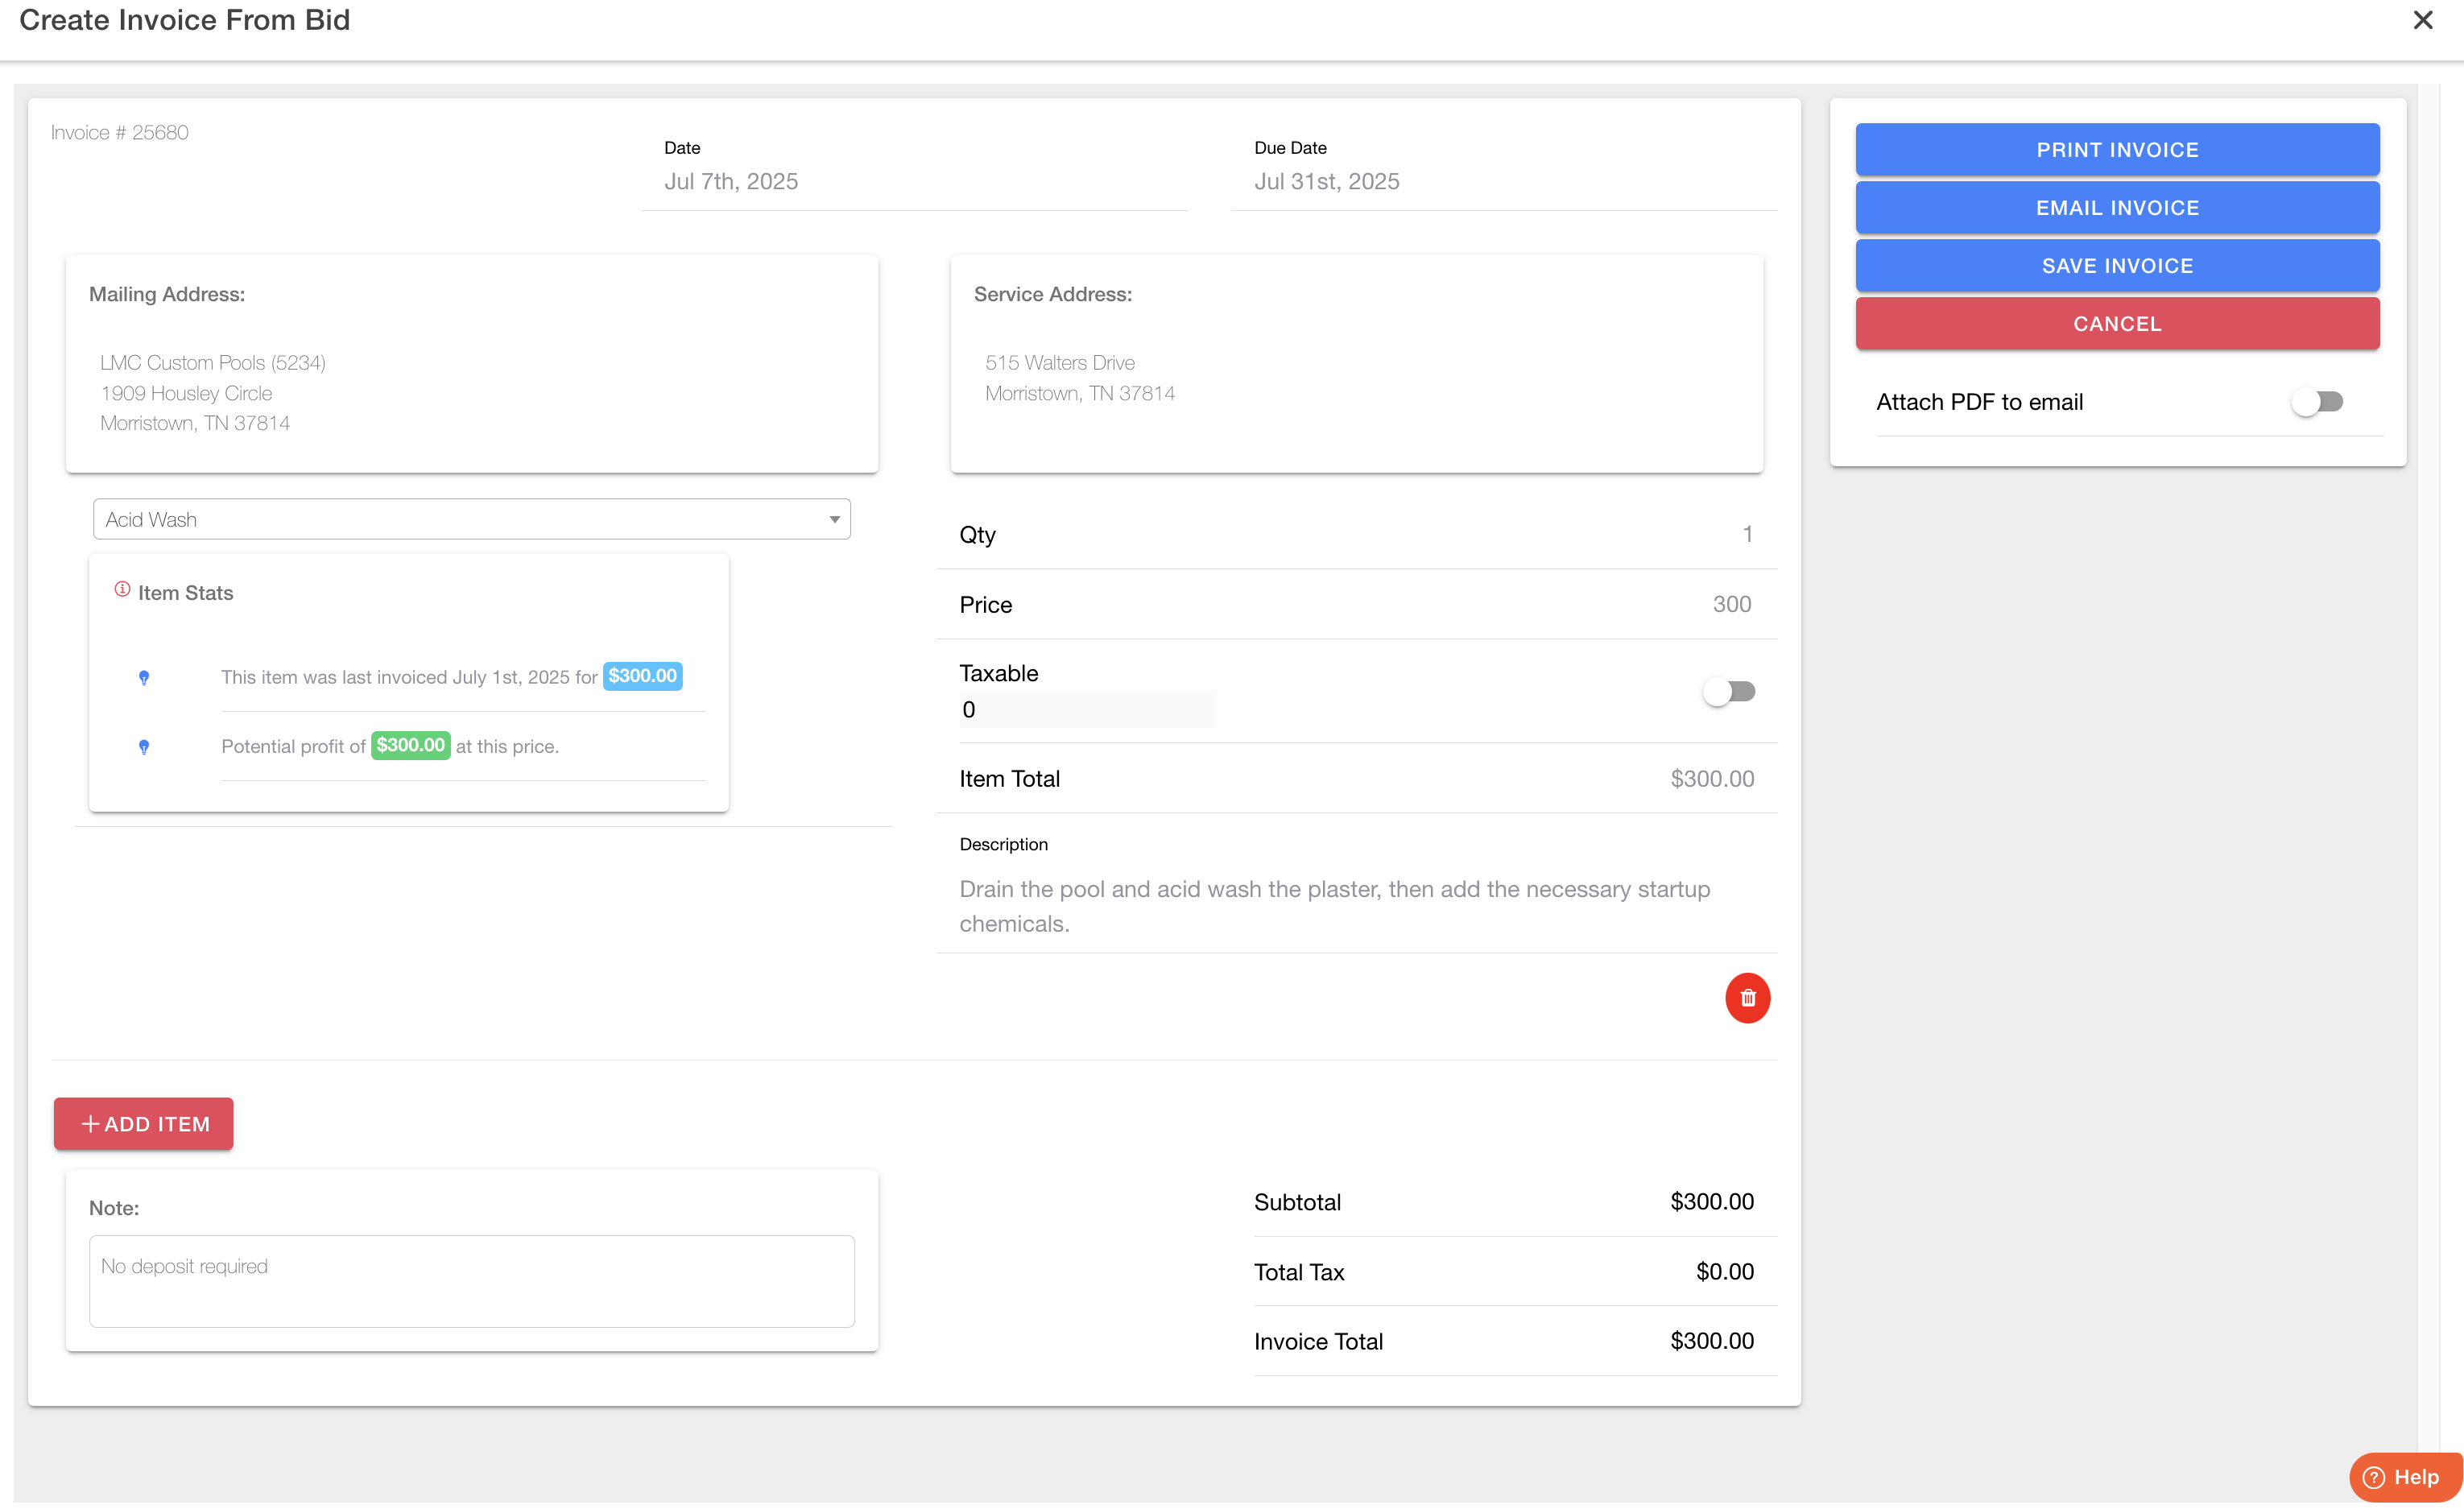Screen dimensions: 2464x1509
Task: Click the lightbulb icon beside last invoiced
Action: pyautogui.click(x=144, y=678)
